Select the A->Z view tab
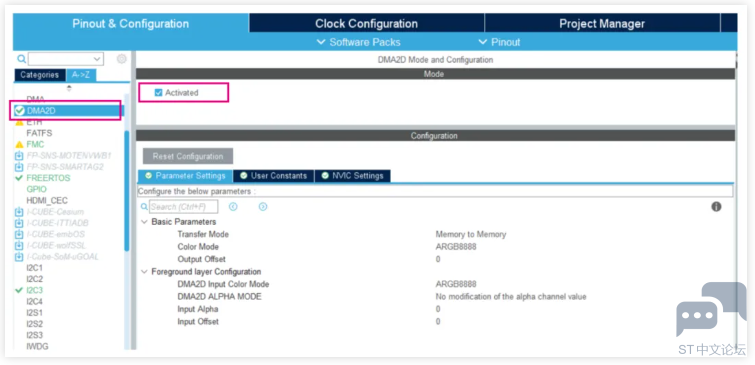 pos(81,75)
